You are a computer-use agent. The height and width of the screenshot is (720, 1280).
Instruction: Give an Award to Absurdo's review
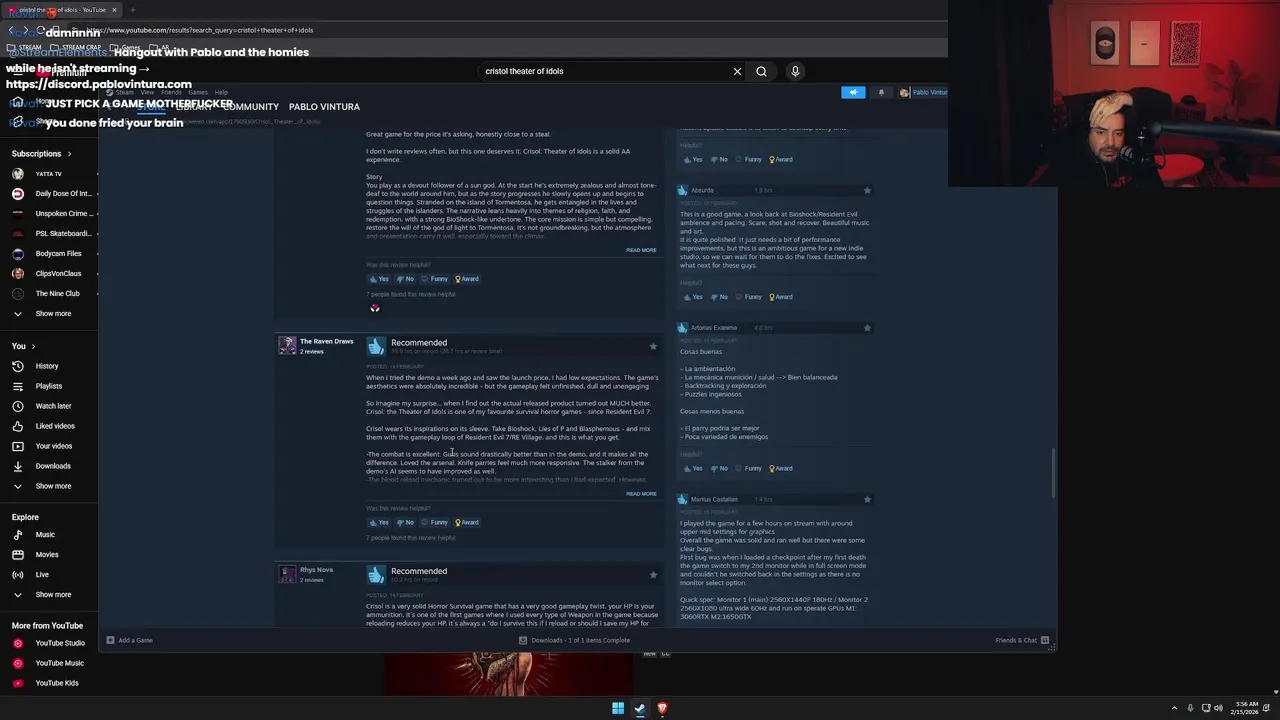click(x=780, y=297)
